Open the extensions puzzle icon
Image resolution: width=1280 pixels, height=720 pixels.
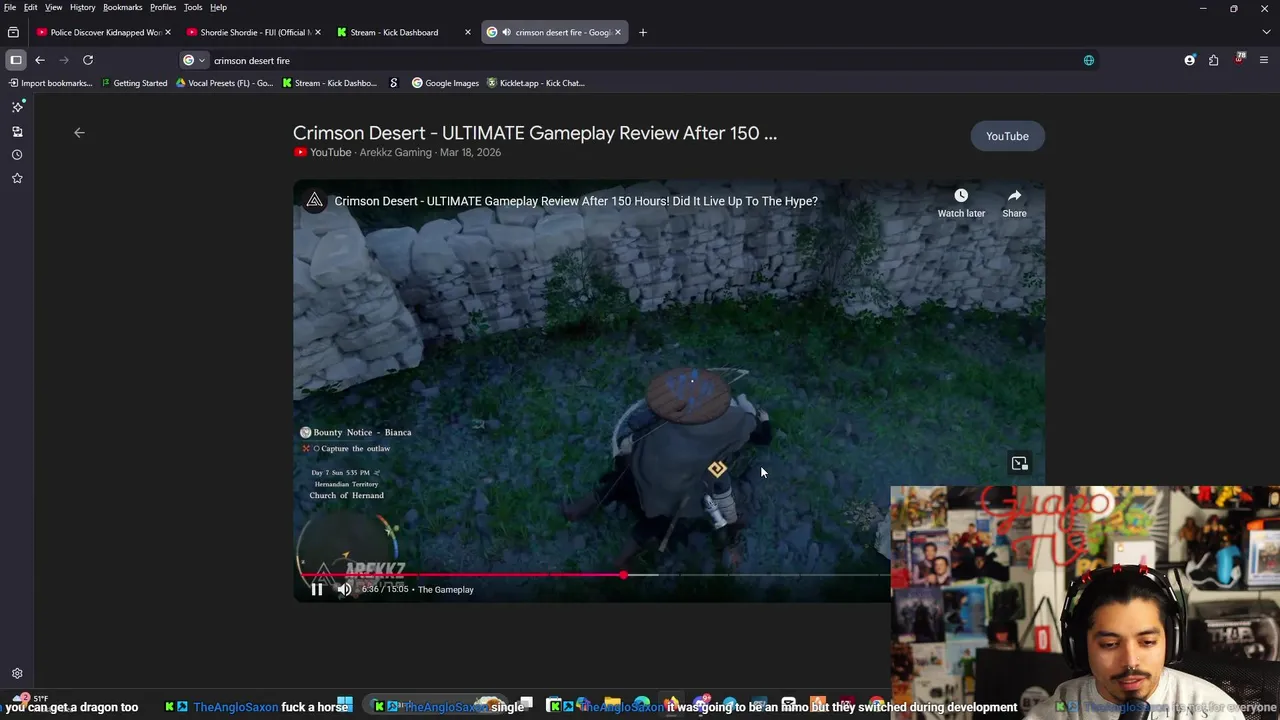click(1213, 60)
